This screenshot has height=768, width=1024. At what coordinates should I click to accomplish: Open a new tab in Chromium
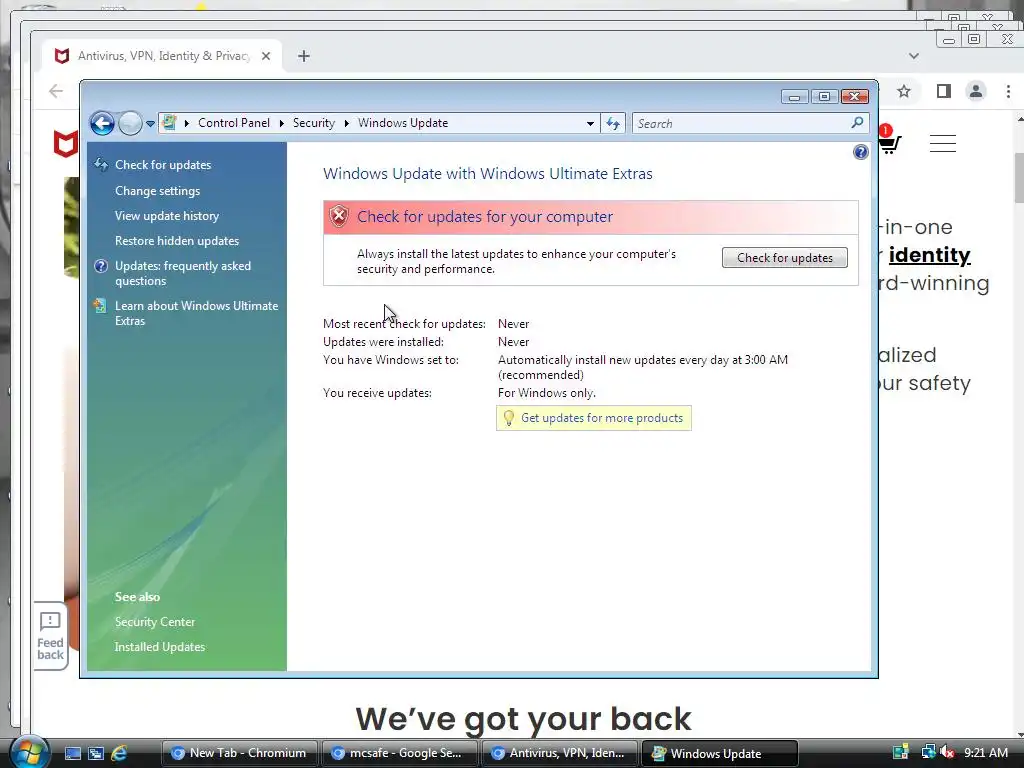click(x=304, y=56)
